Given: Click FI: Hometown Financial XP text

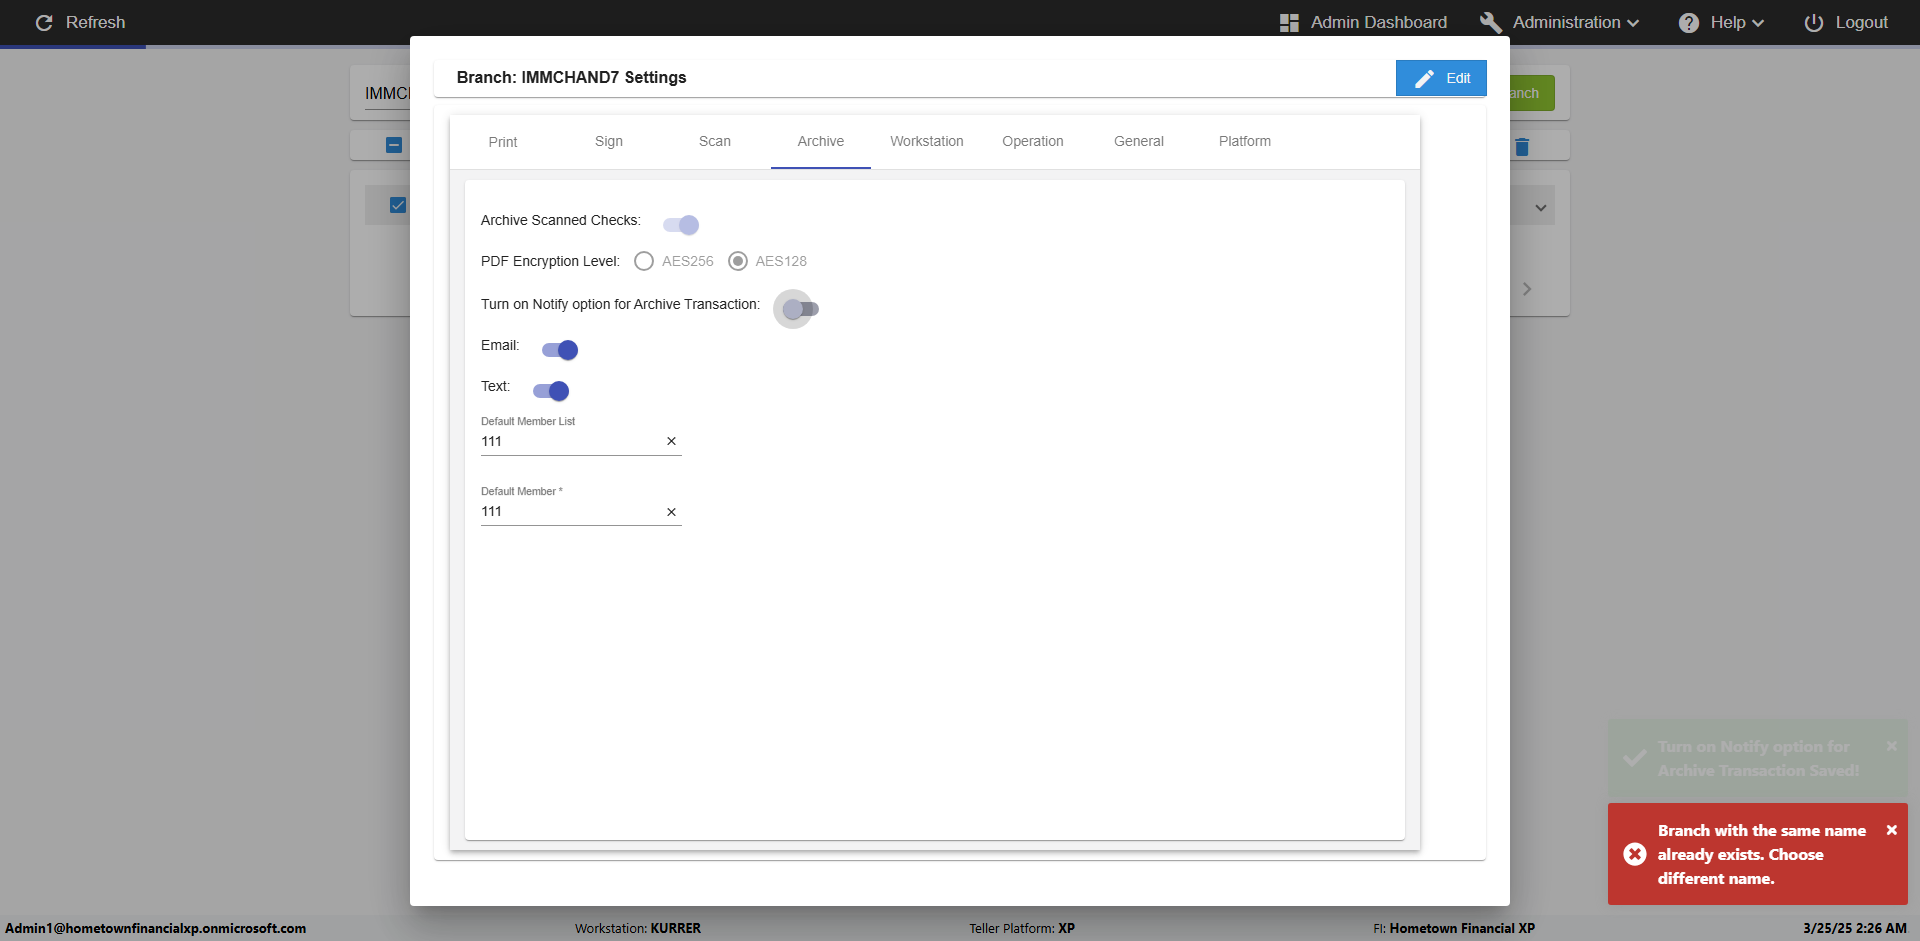Looking at the screenshot, I should coord(1454,928).
